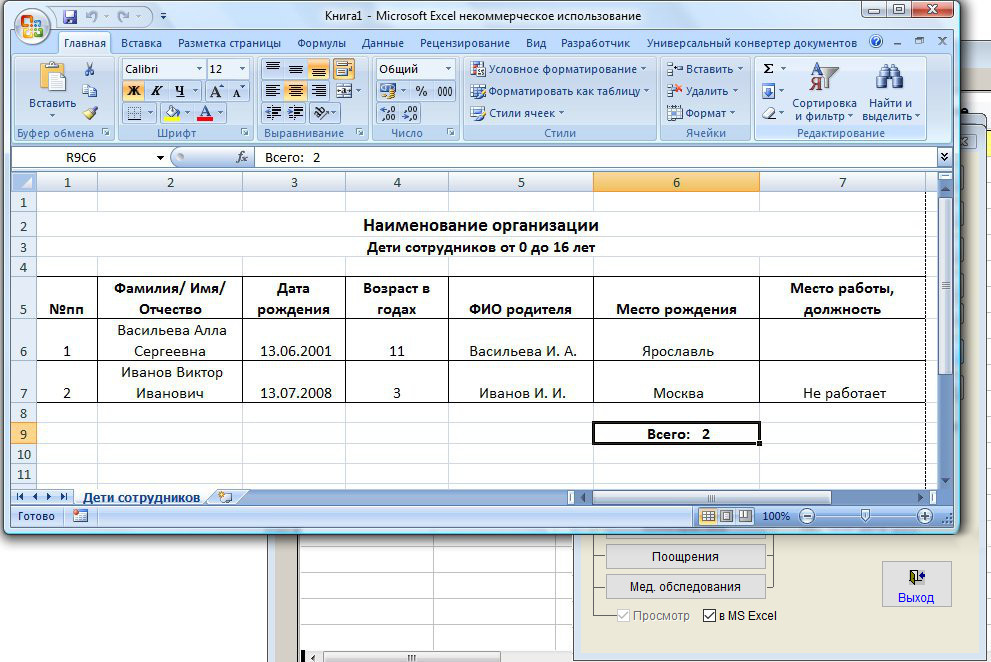Viewport: 991px width, 662px height.
Task: Toggle the 'в MS Excel' checkbox
Action: (710, 616)
